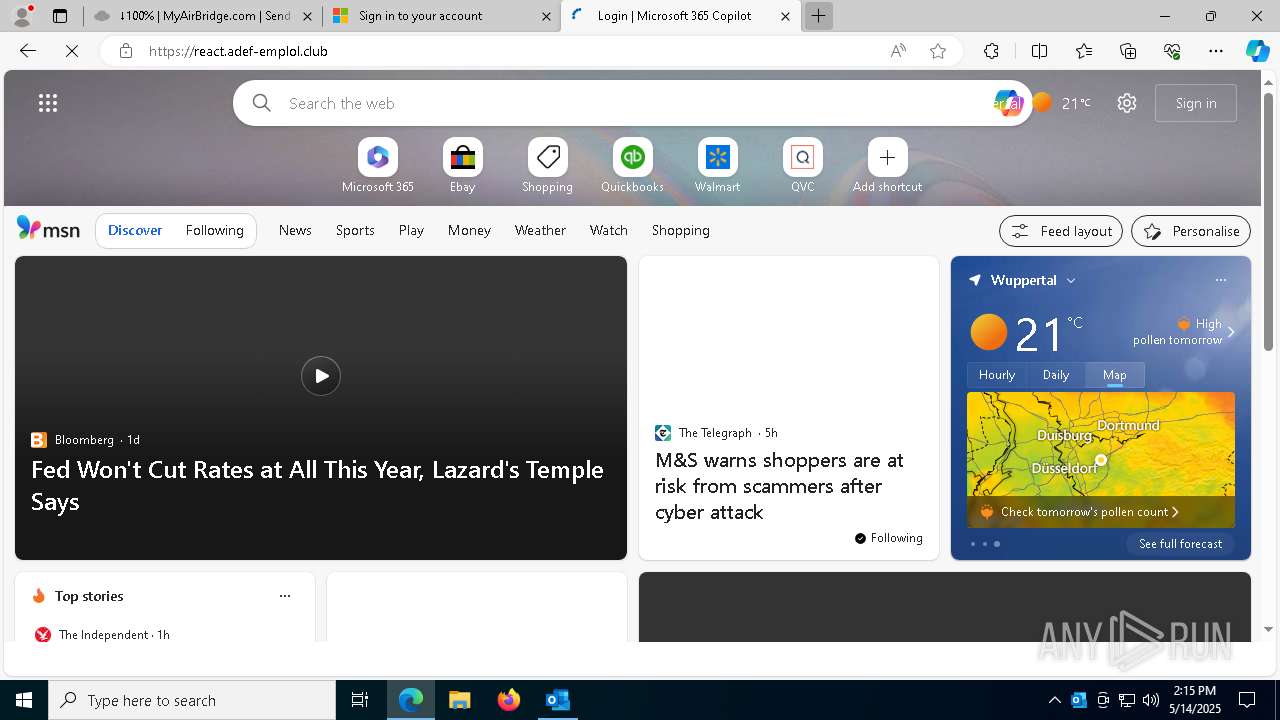The height and width of the screenshot is (720, 1280).
Task: Open the Sports tab
Action: tap(355, 230)
